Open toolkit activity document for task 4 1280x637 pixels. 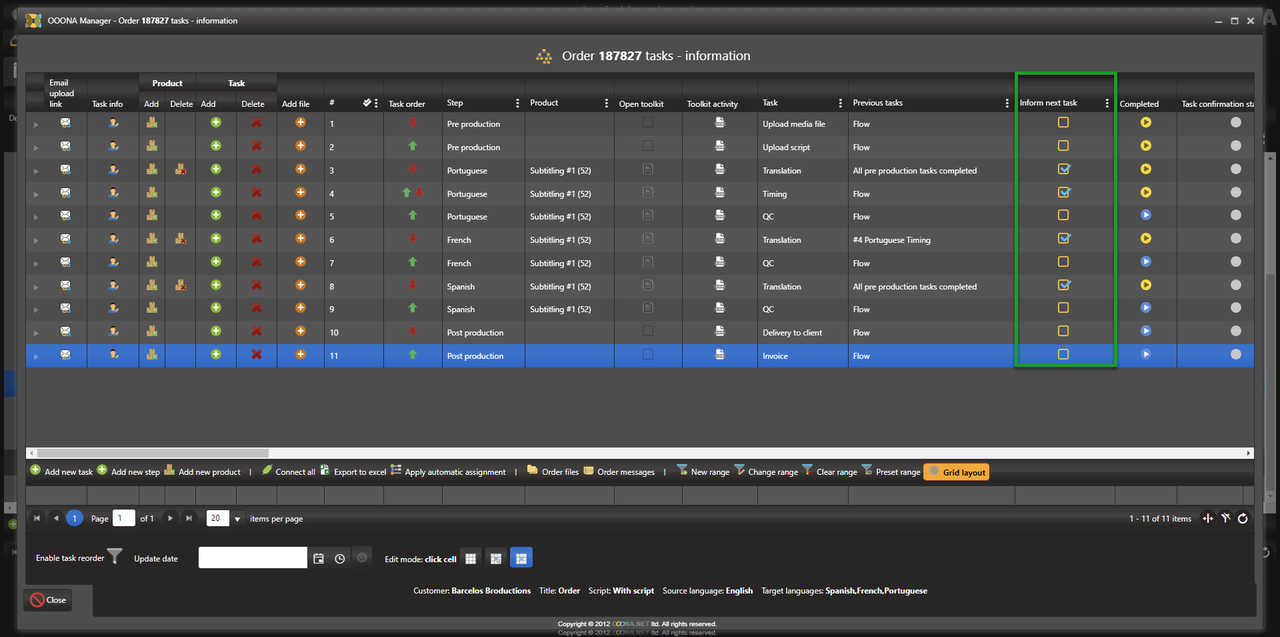719,193
